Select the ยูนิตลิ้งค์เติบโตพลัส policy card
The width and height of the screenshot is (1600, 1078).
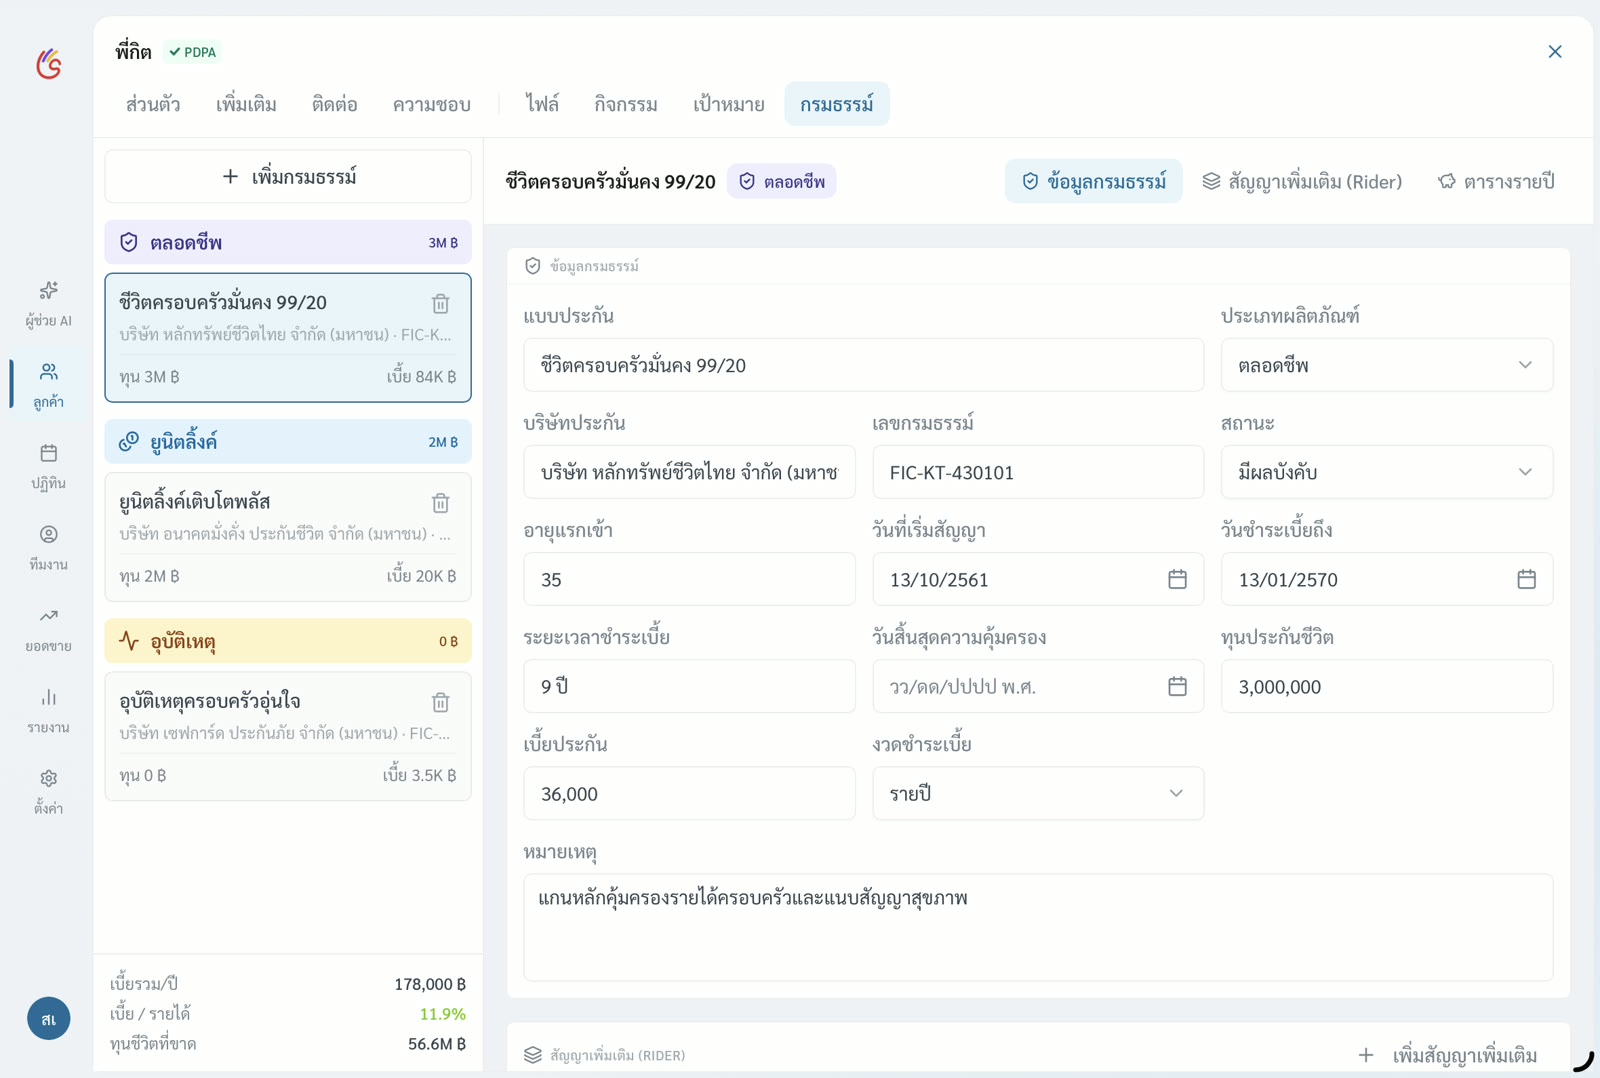tap(288, 537)
